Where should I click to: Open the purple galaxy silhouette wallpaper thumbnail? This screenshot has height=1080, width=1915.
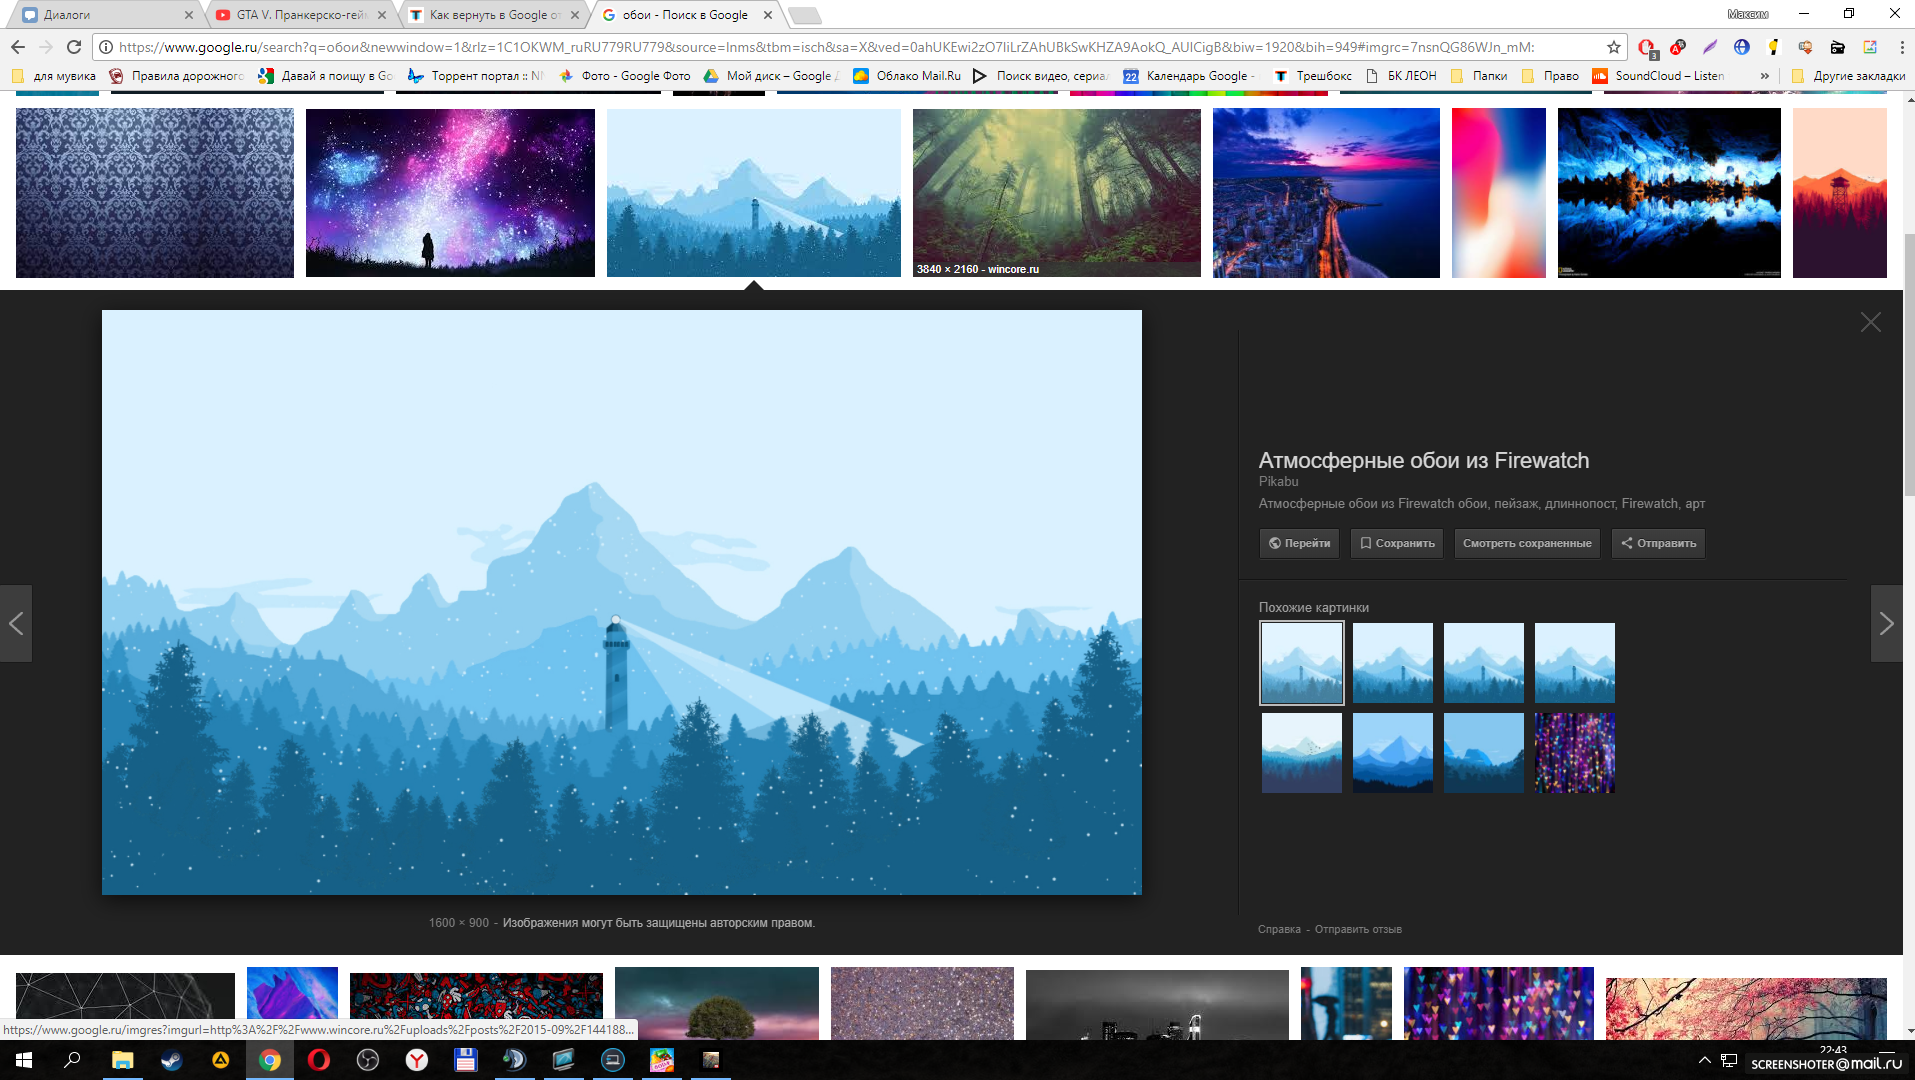pos(450,192)
